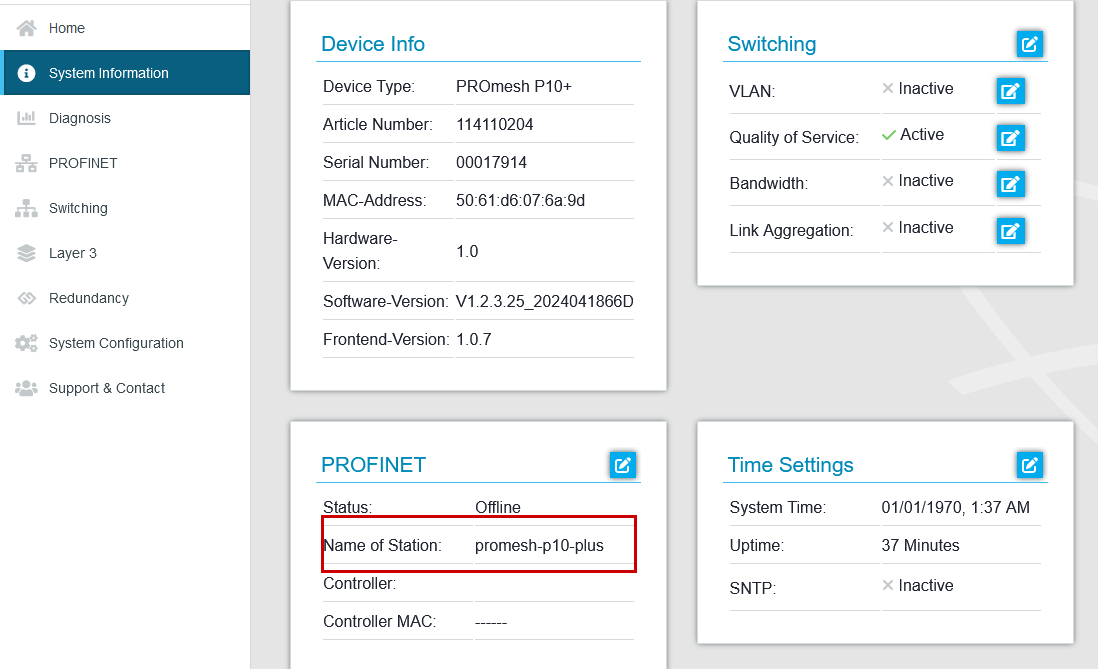
Task: Click system time 01/01/1970, 1:37 AM
Action: [956, 507]
